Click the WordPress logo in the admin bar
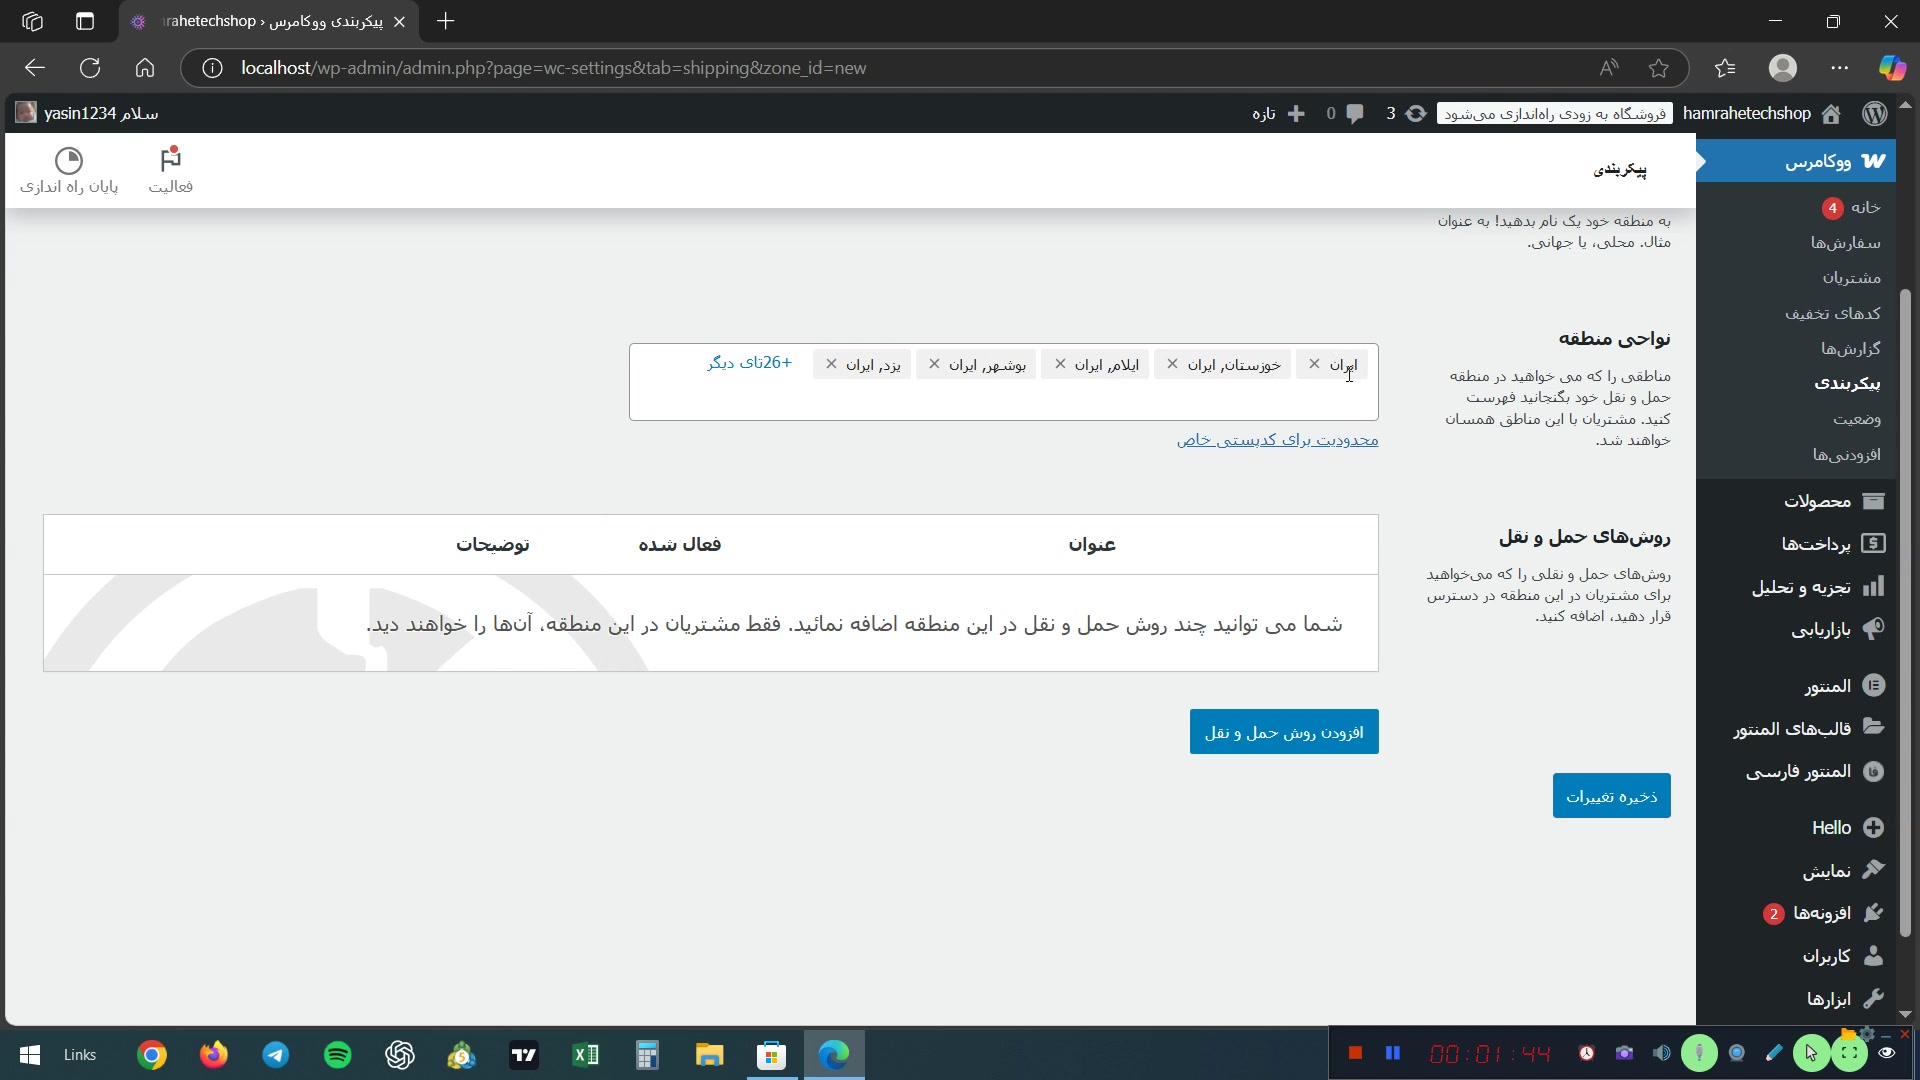The width and height of the screenshot is (1920, 1080). click(1875, 113)
